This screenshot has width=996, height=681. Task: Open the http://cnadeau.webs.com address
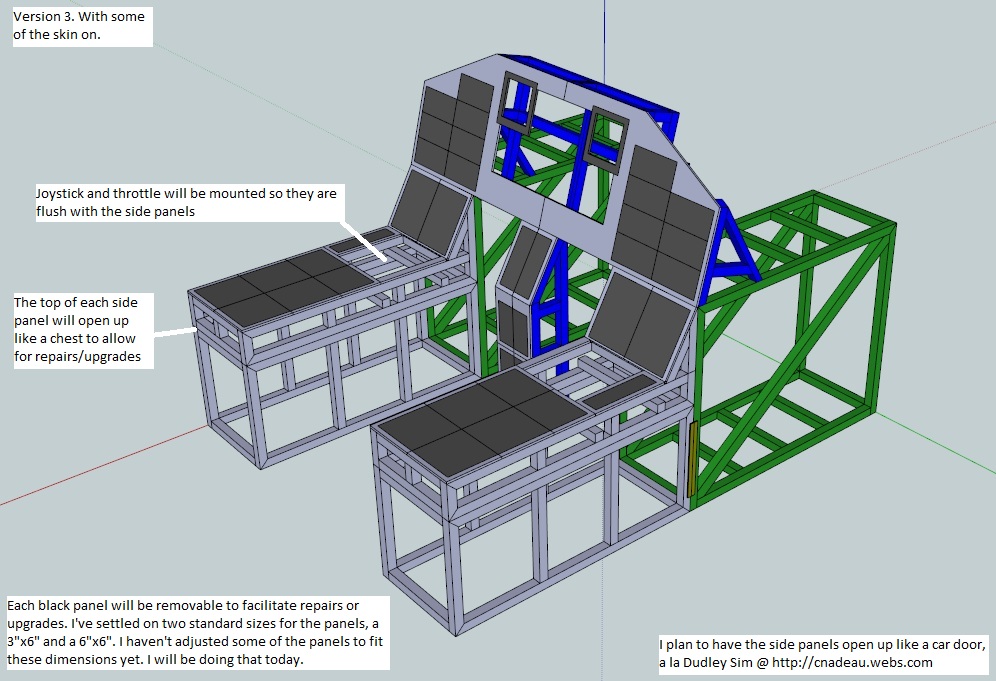point(852,663)
